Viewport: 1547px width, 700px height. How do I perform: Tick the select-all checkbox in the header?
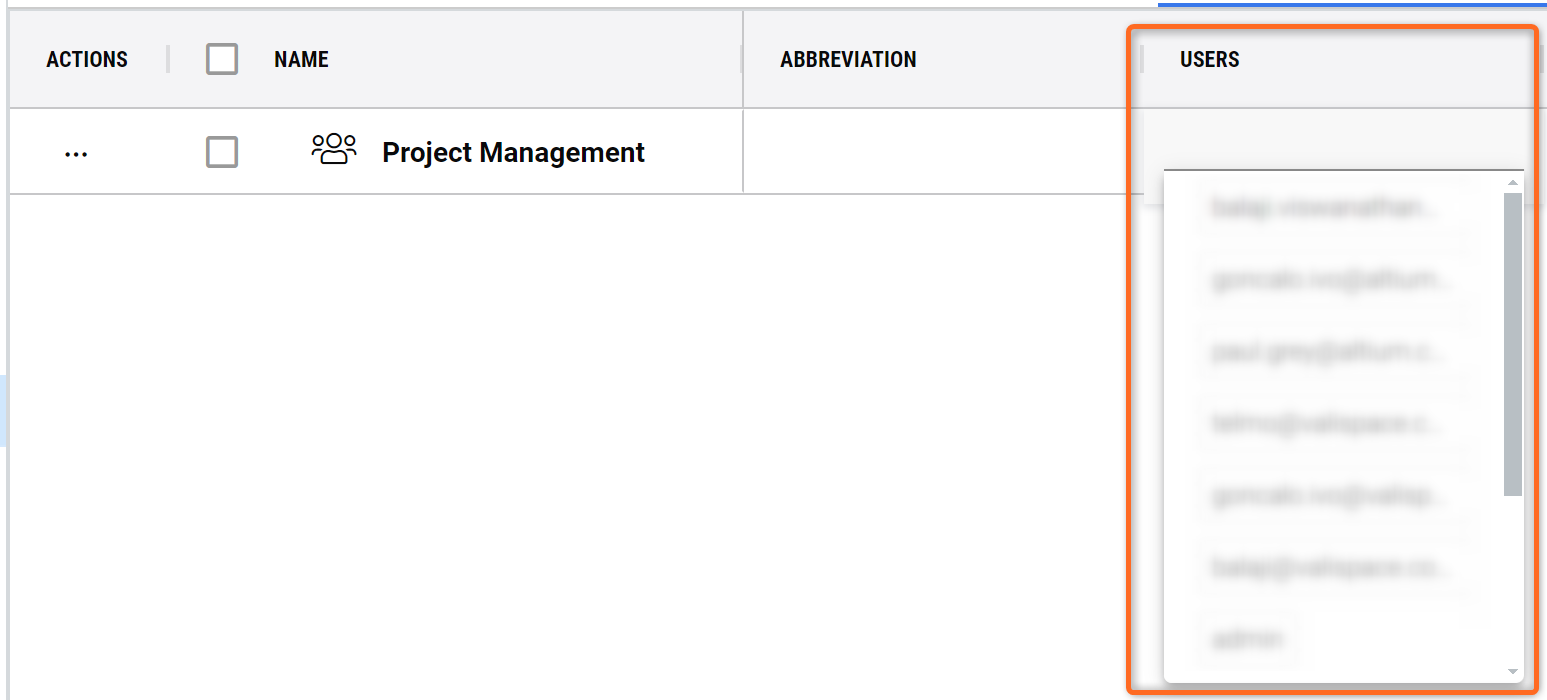coord(222,59)
